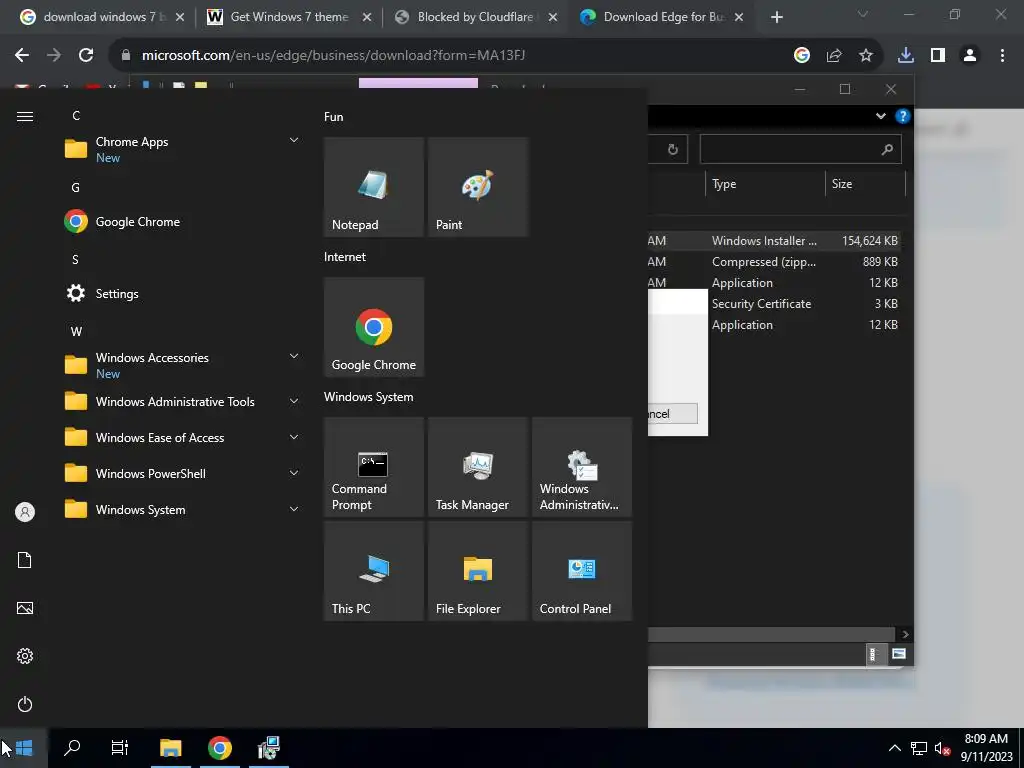Click the Chrome address bar URL

pyautogui.click(x=333, y=56)
